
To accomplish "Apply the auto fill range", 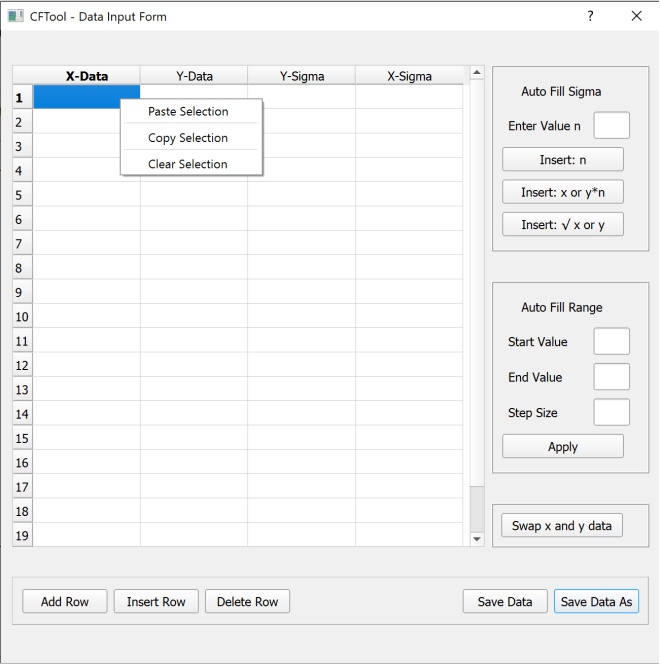I will pos(562,447).
